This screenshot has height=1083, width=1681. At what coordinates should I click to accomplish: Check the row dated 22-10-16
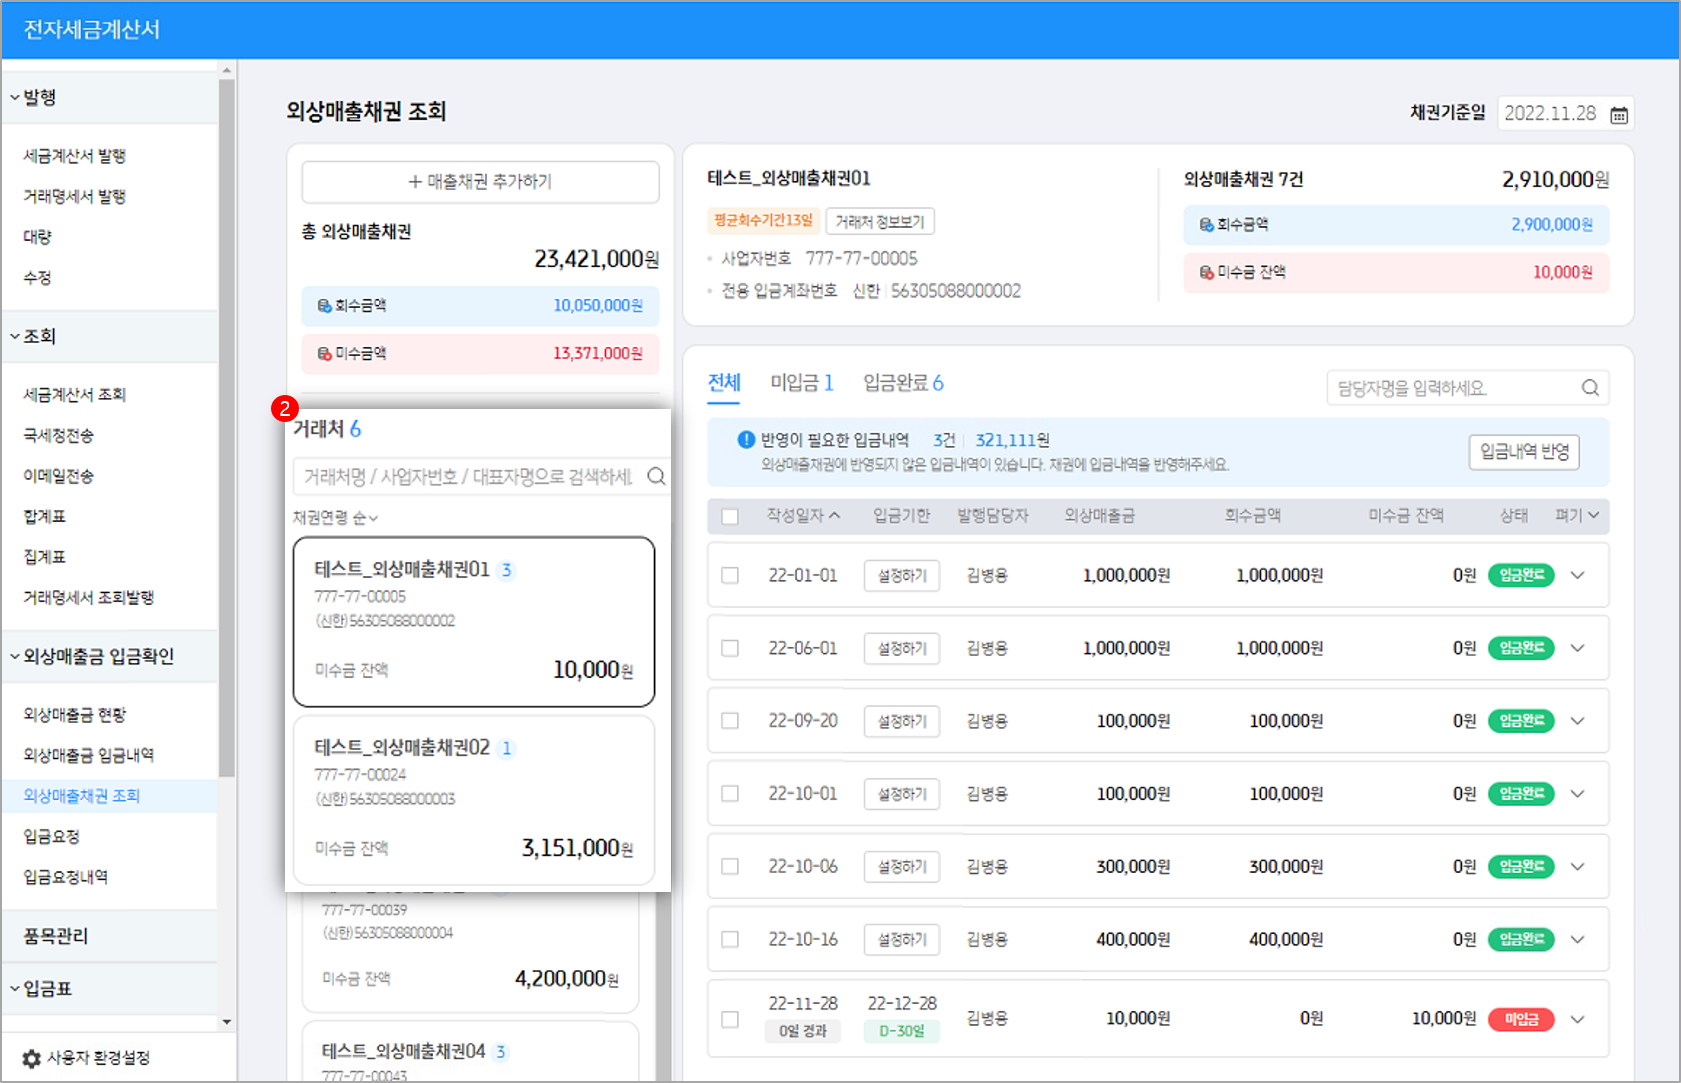(x=730, y=940)
